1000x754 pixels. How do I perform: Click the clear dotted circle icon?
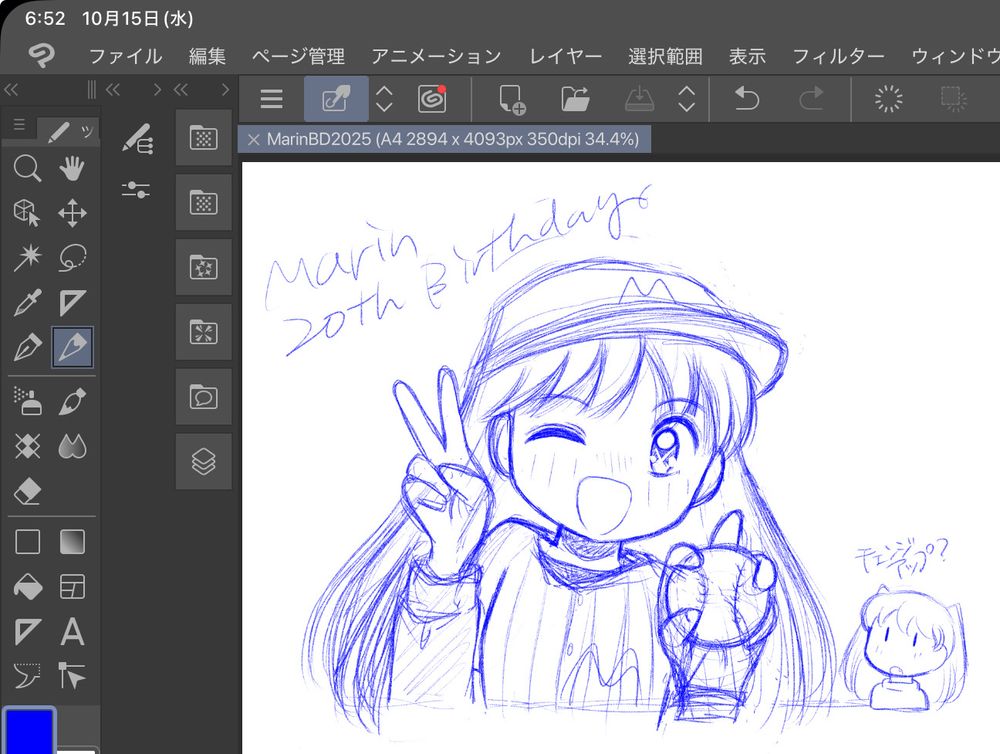(888, 99)
